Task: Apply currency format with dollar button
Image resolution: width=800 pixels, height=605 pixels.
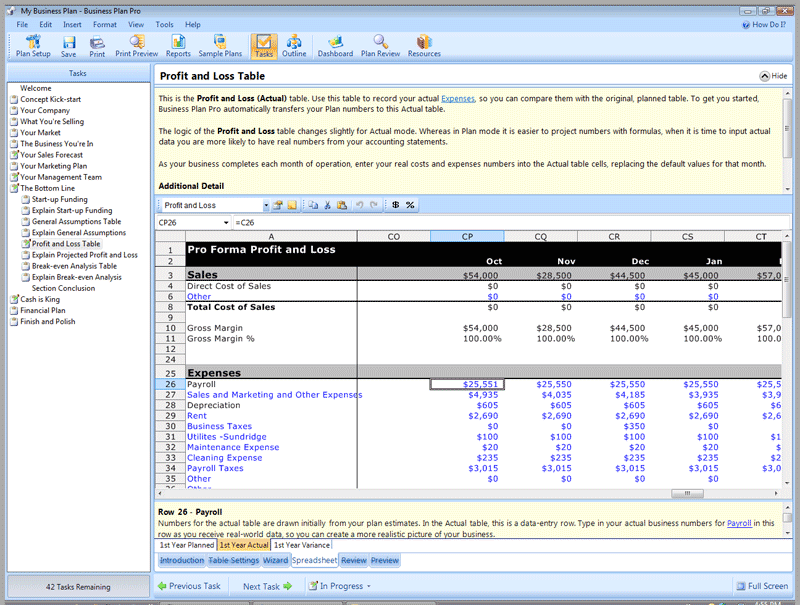Action: click(396, 205)
